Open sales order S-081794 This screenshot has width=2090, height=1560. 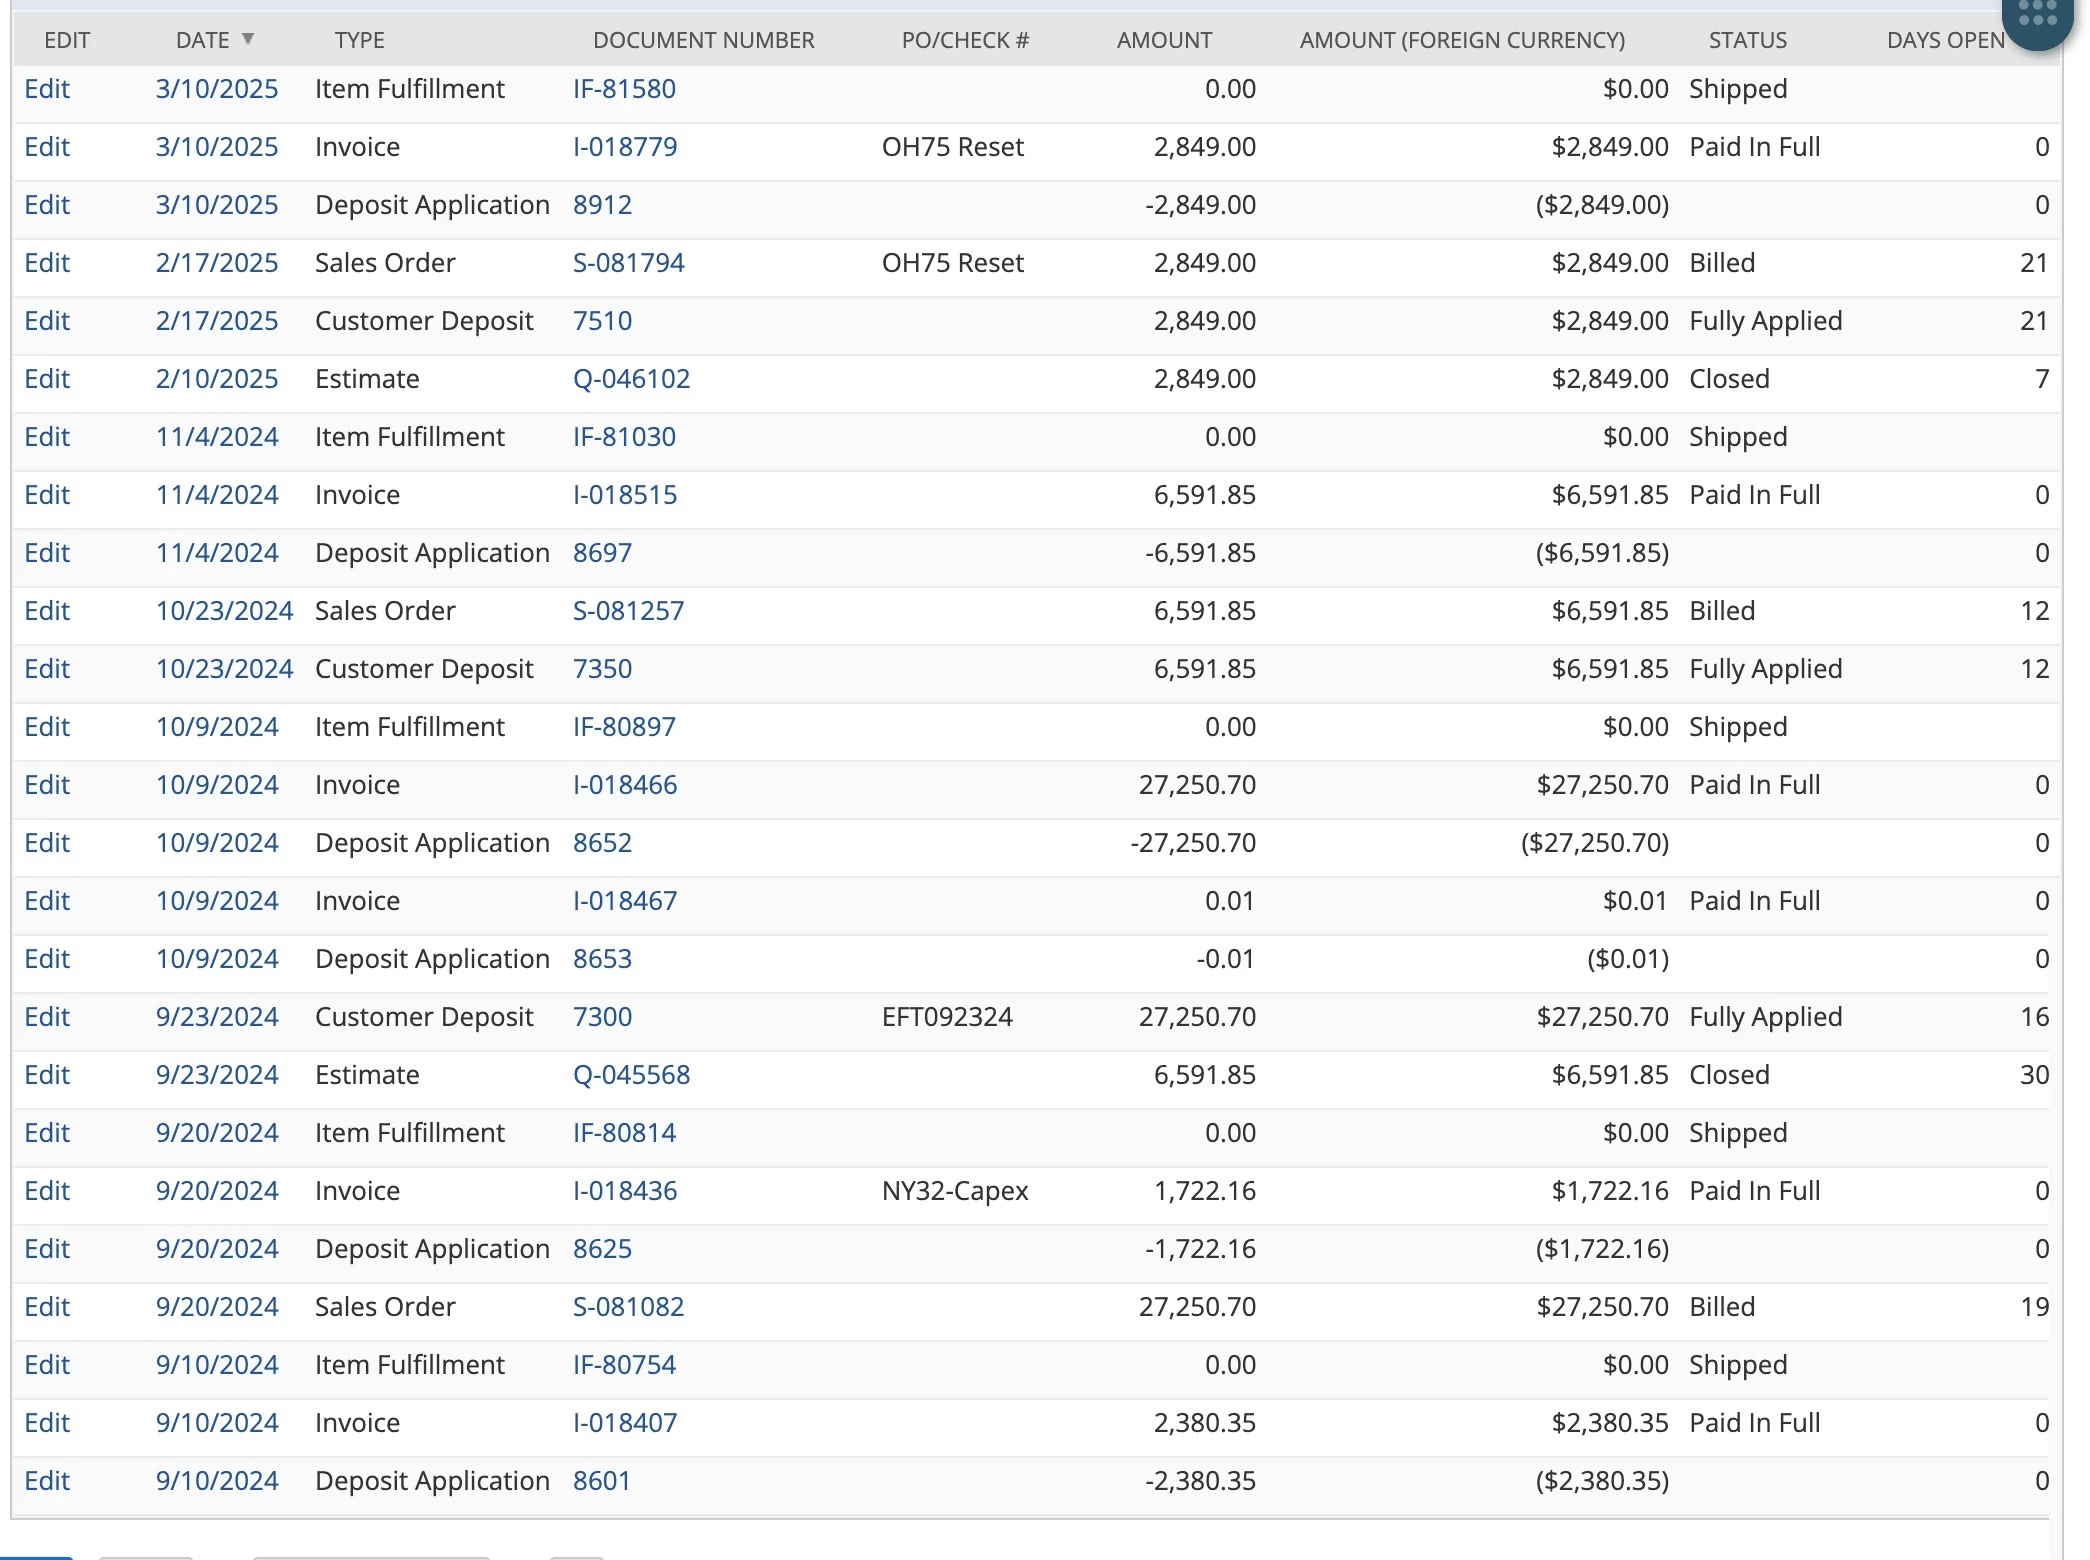click(628, 263)
